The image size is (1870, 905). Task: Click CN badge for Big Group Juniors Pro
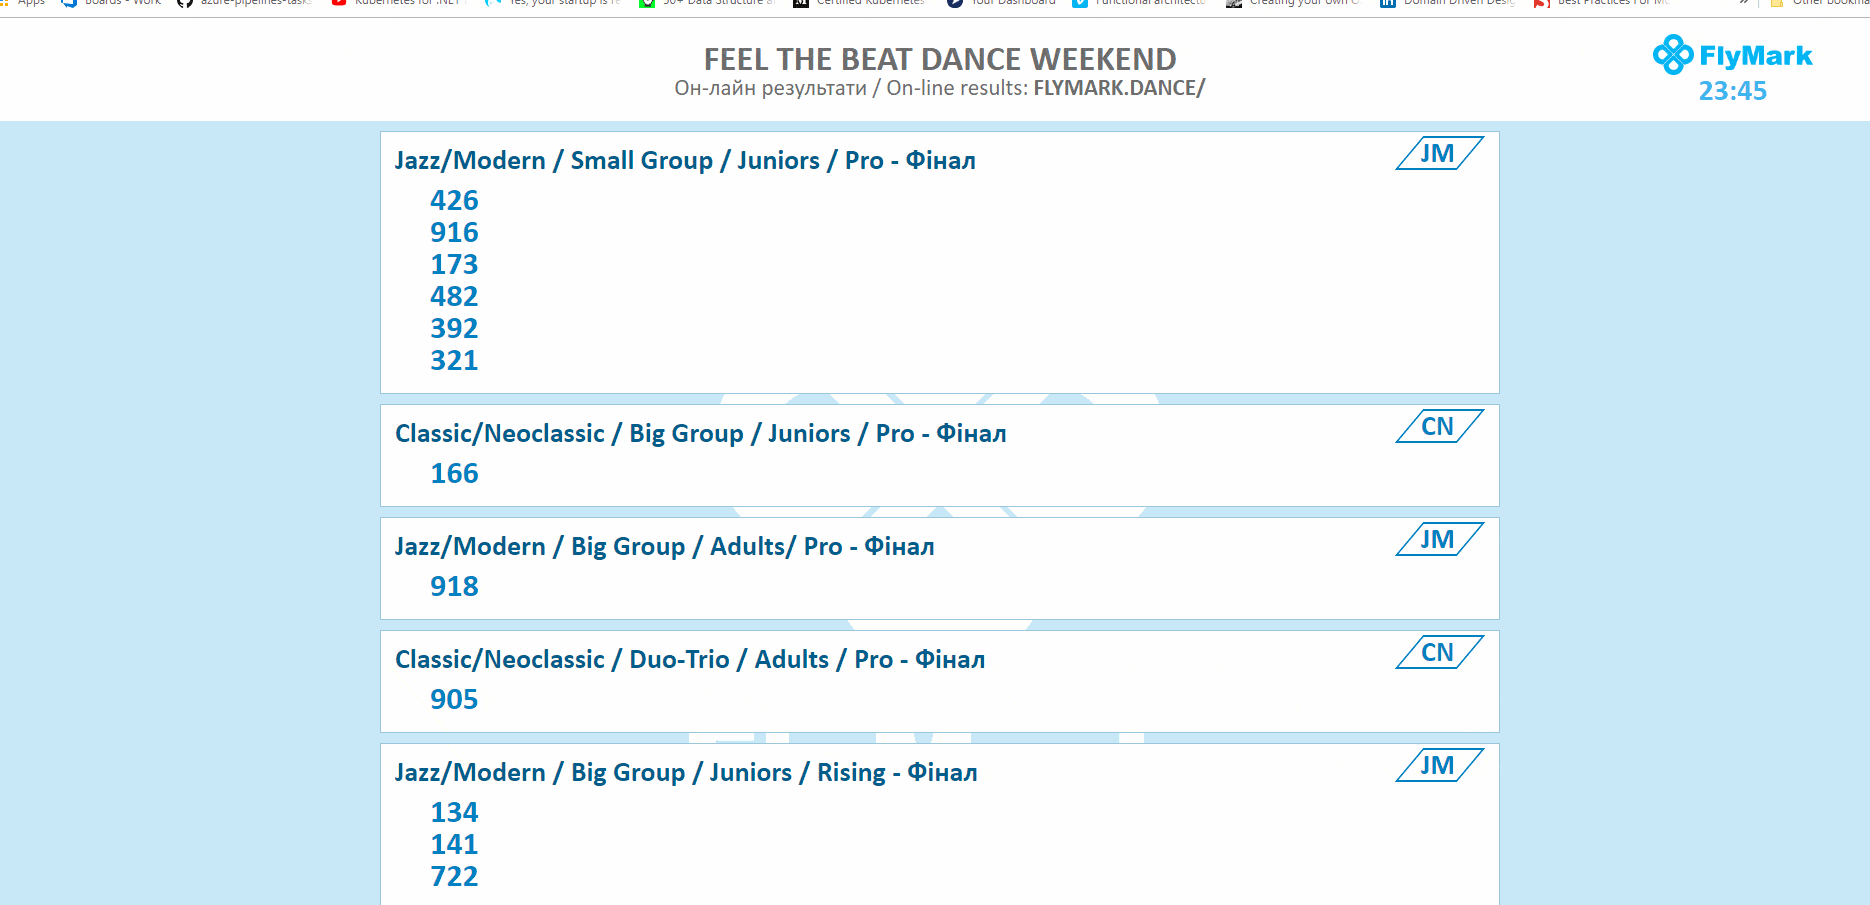pyautogui.click(x=1438, y=426)
